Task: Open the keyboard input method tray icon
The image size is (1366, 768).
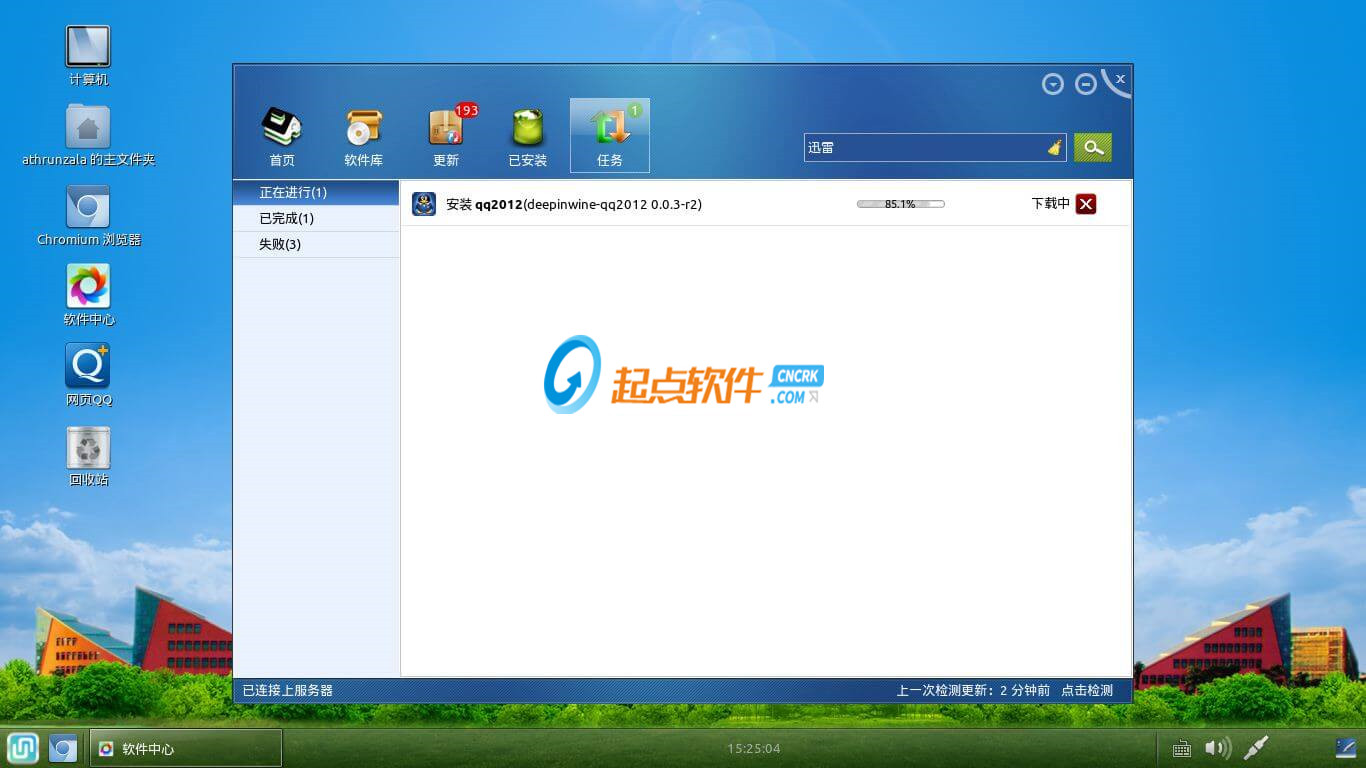Action: (x=1181, y=748)
